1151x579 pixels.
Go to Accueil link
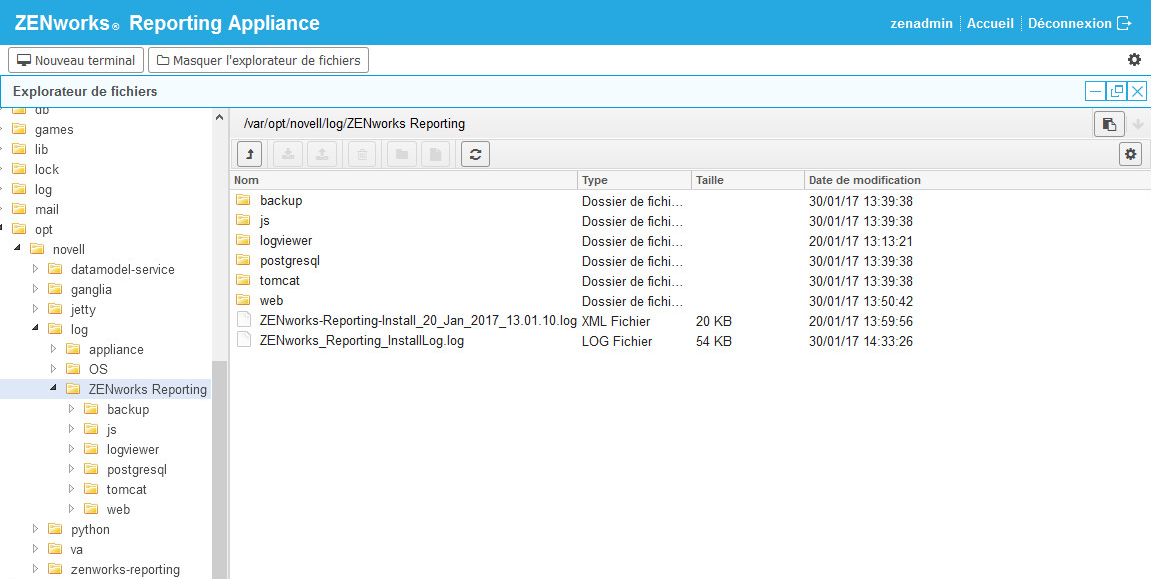[x=990, y=23]
